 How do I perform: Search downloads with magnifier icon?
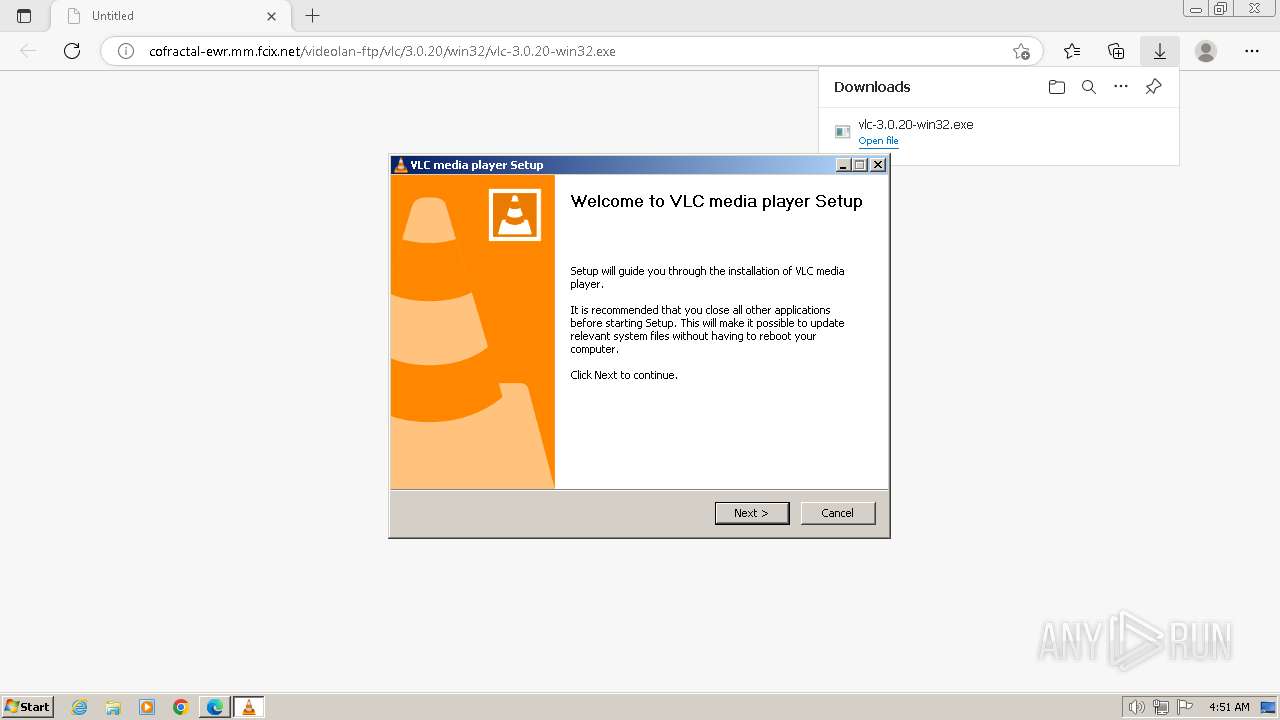[x=1089, y=87]
